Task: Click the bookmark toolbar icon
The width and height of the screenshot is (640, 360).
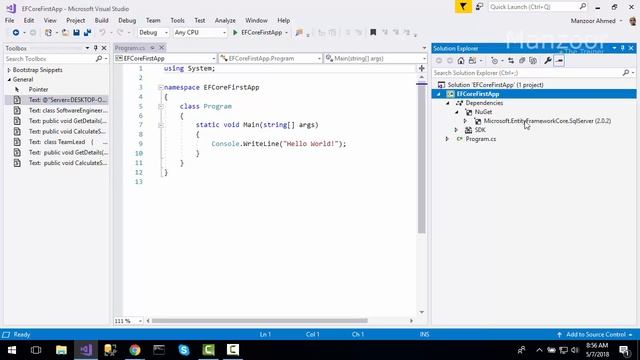Action: click(x=373, y=33)
